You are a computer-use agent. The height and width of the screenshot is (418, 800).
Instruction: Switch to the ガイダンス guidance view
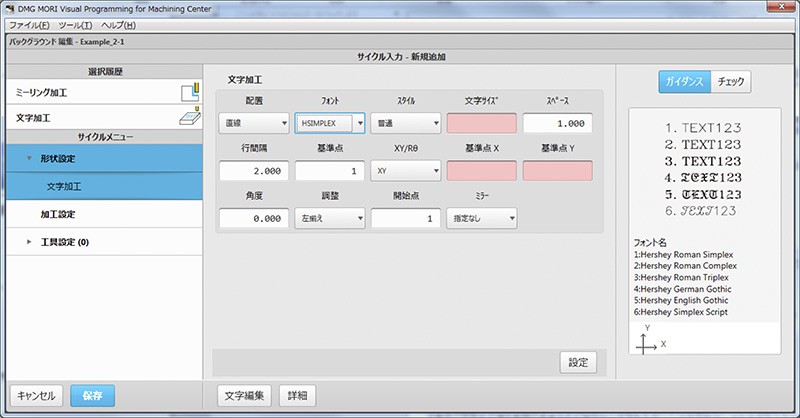point(683,82)
